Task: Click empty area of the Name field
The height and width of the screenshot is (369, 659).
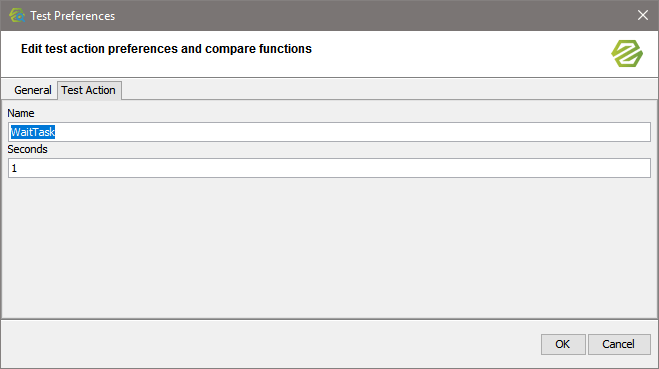Action: [x=353, y=132]
